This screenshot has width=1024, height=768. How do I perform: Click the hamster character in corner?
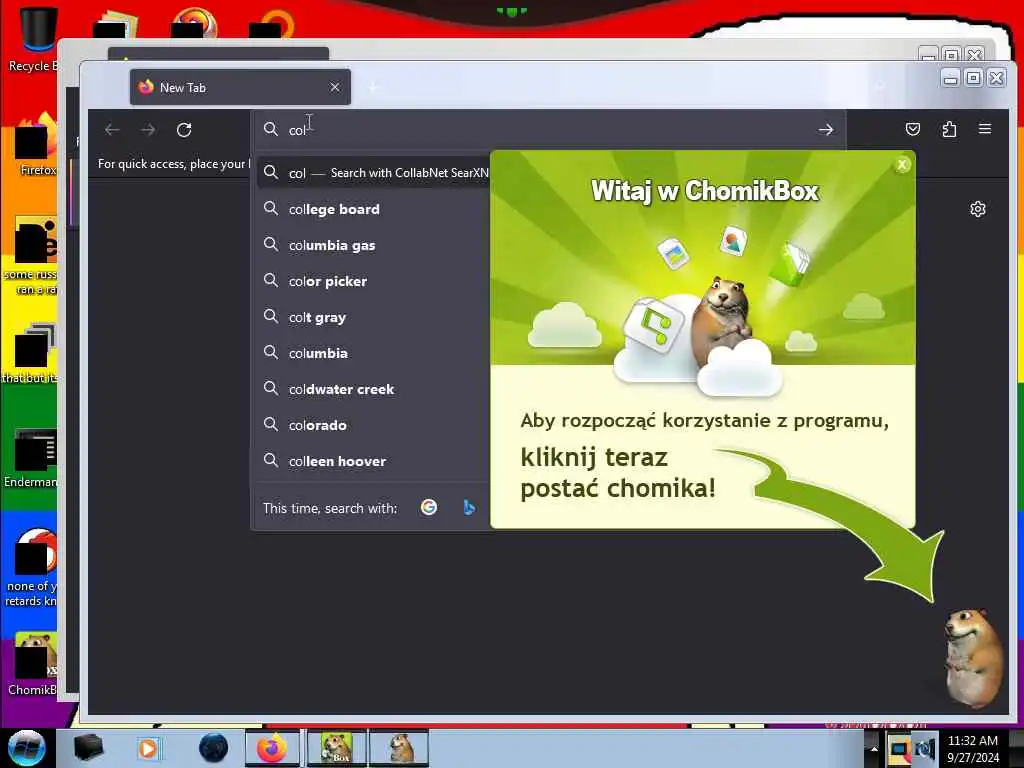974,658
